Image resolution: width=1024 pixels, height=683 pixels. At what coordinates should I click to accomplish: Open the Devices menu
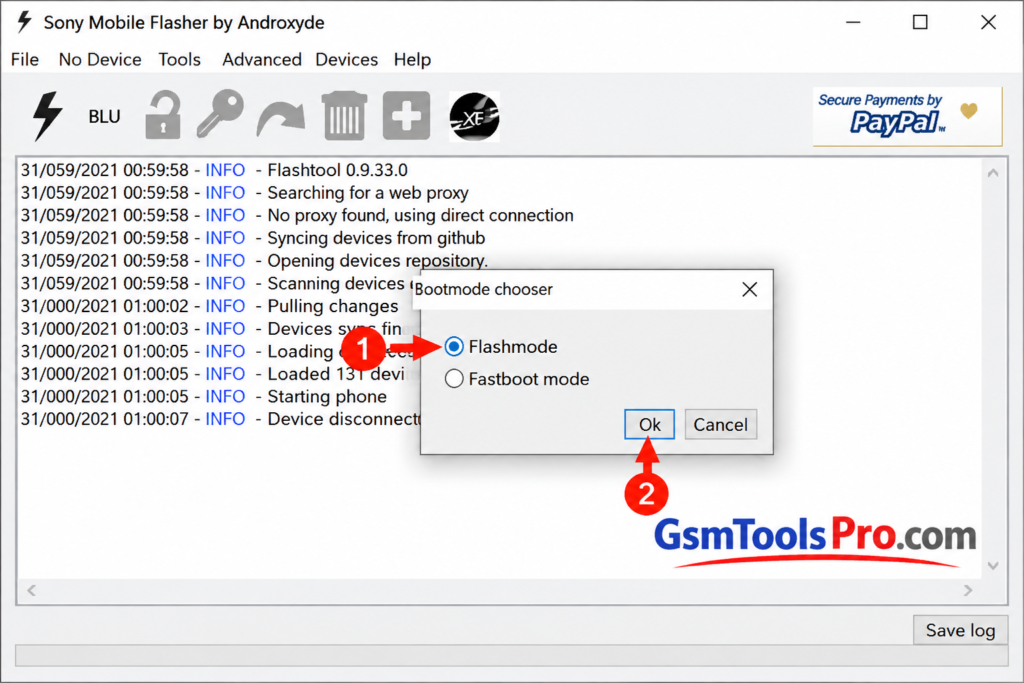coord(347,59)
